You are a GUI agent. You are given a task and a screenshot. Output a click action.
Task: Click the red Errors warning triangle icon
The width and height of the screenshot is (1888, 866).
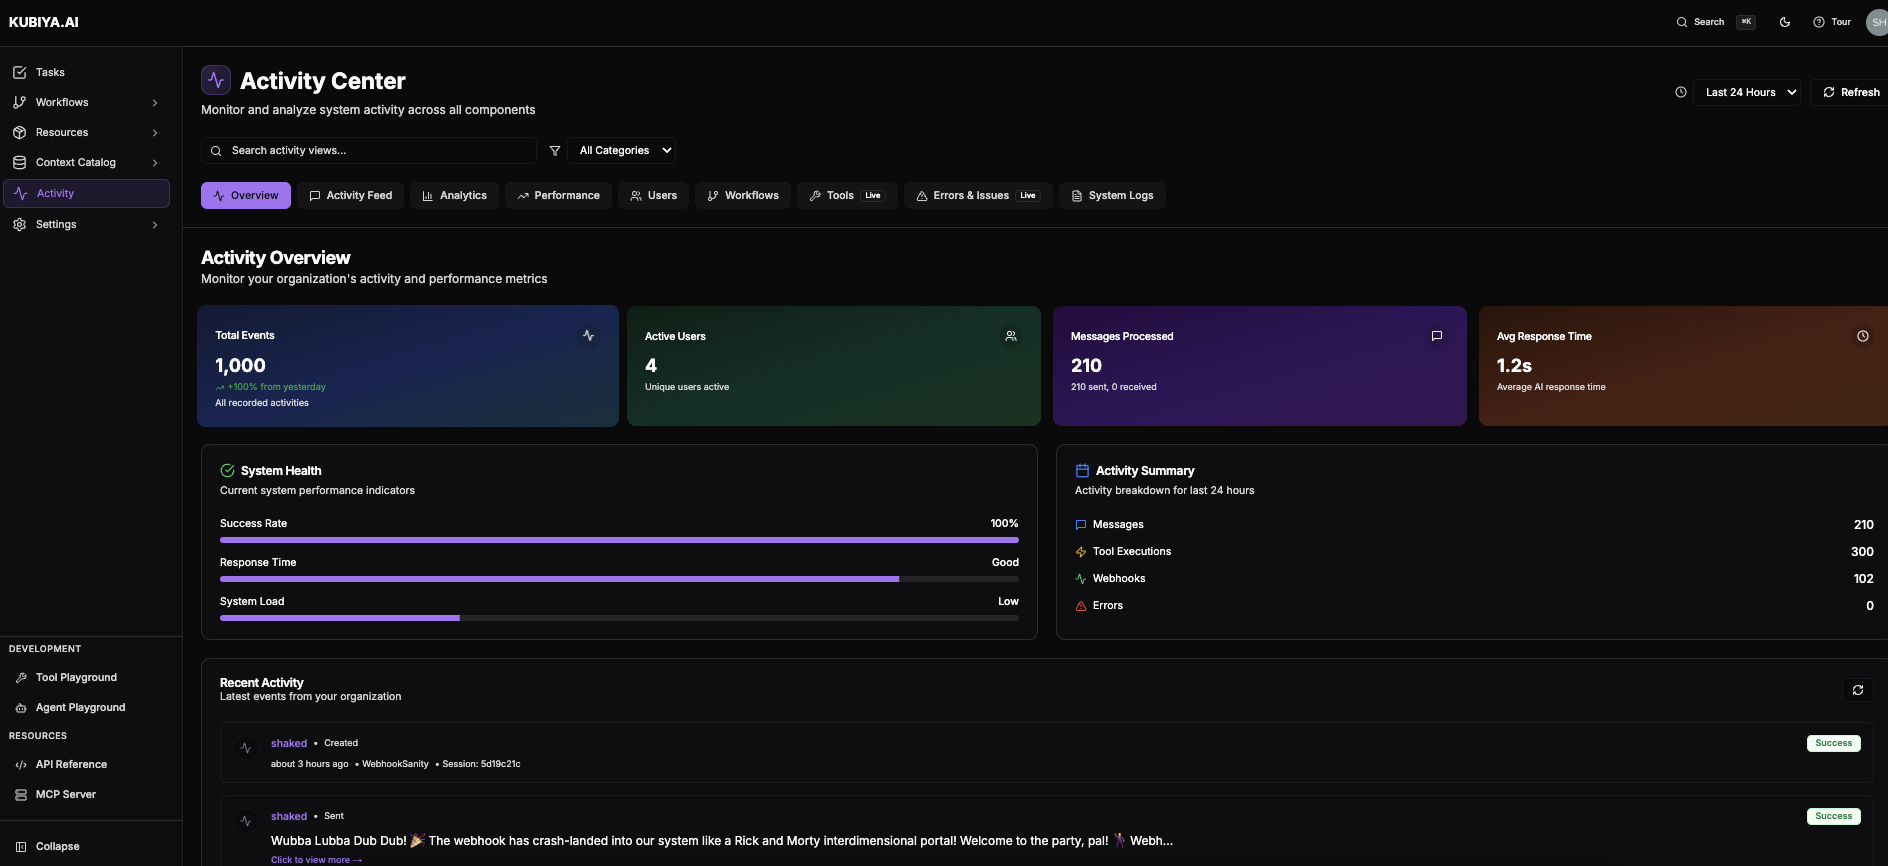(1080, 606)
